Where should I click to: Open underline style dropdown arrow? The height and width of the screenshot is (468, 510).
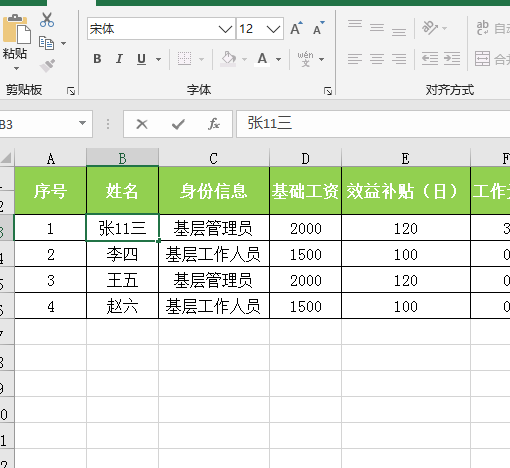click(x=158, y=59)
